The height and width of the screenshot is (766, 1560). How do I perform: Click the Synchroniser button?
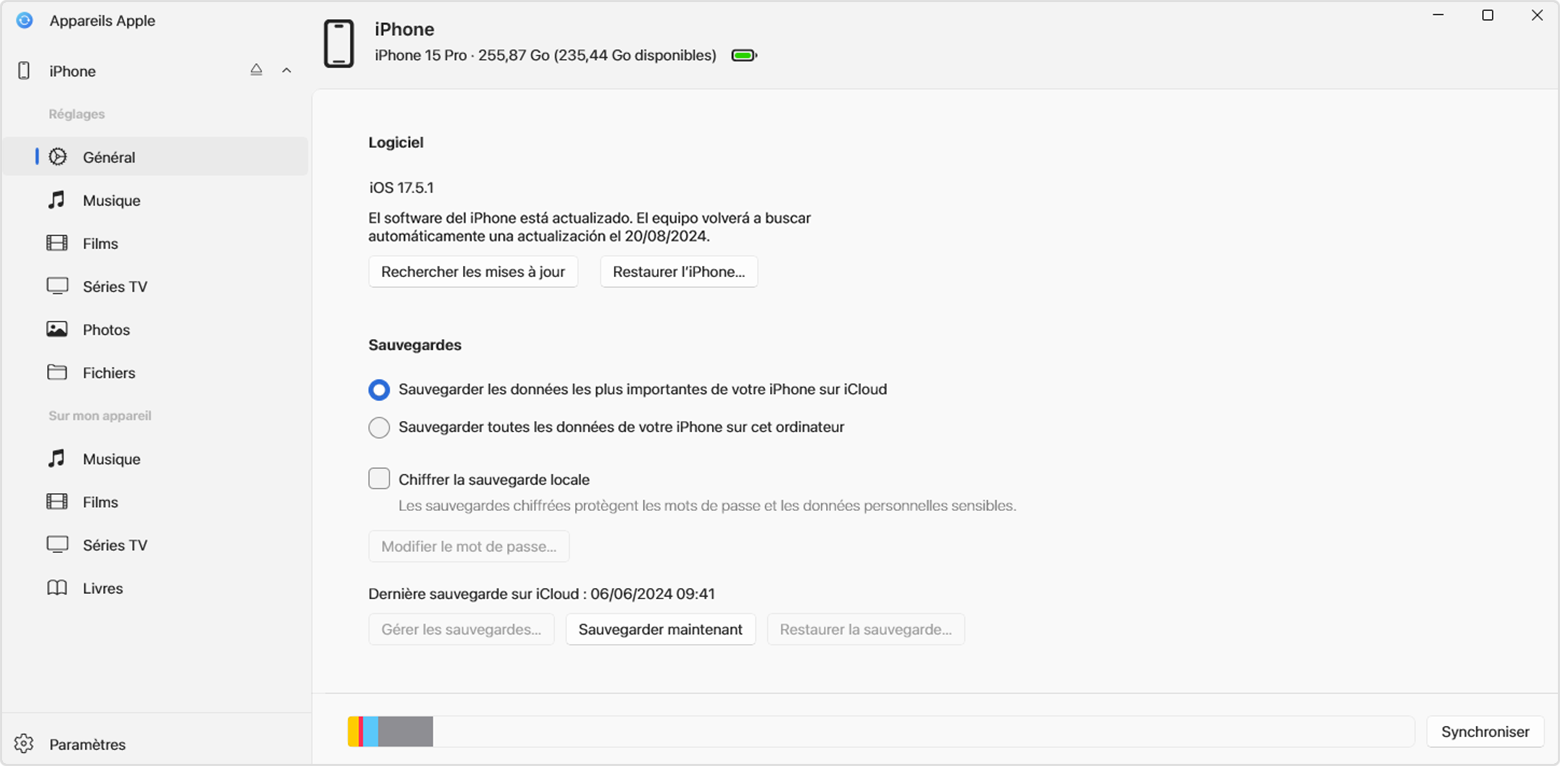point(1485,732)
